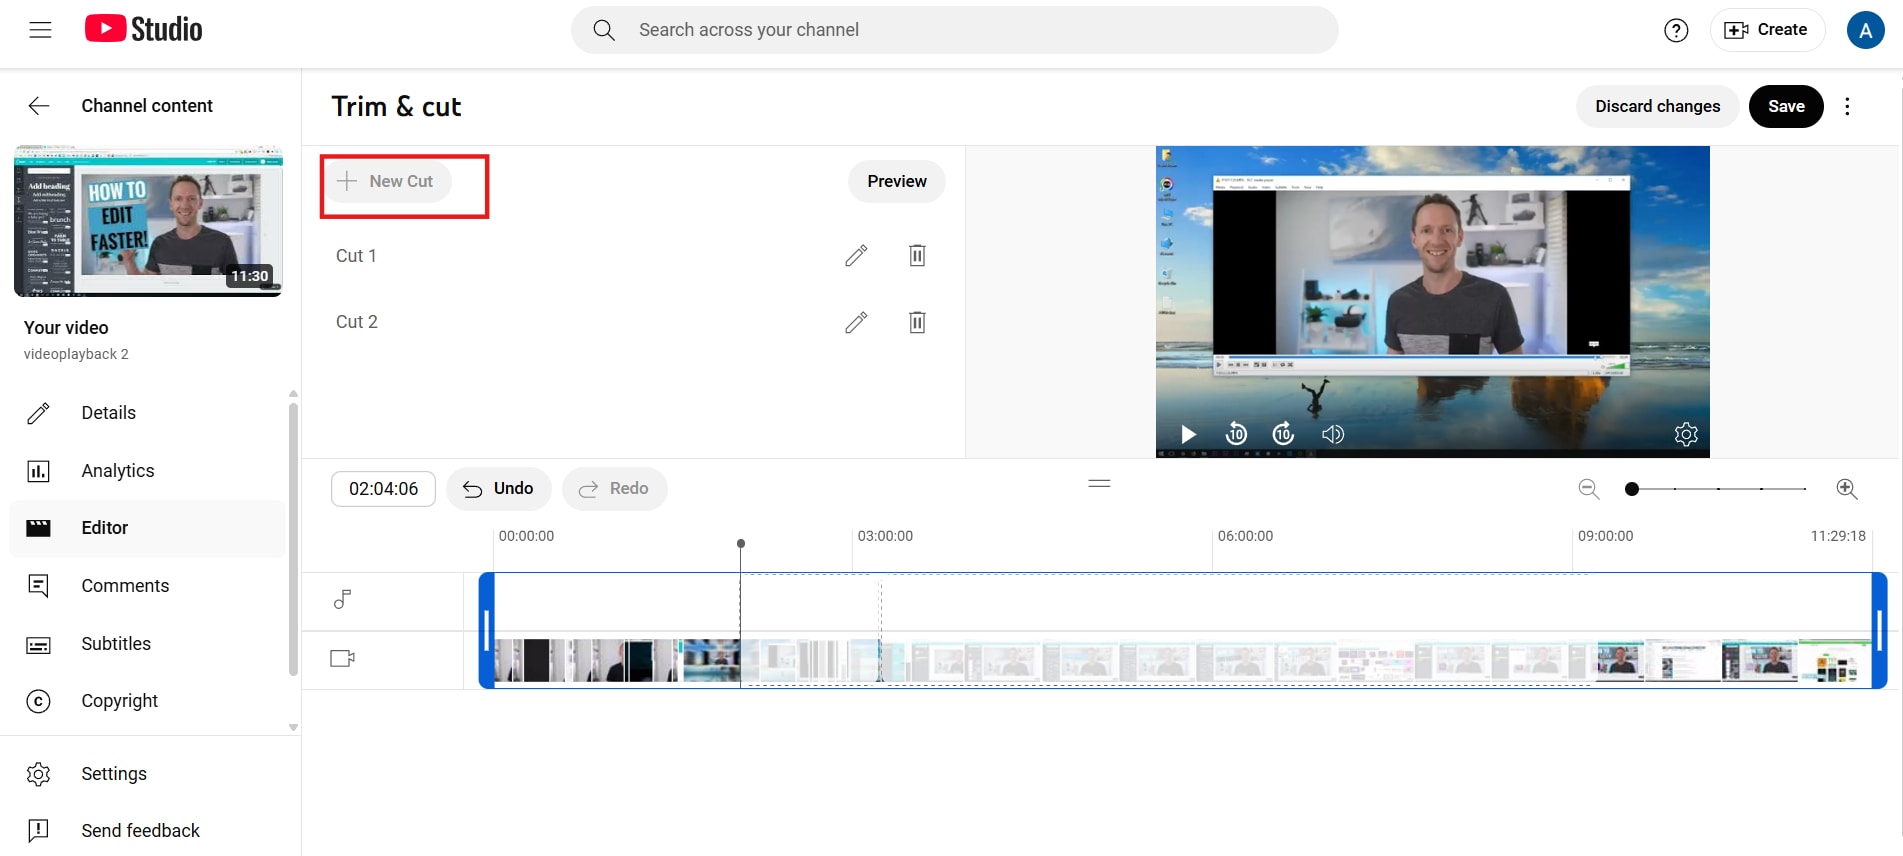Open player settings gear icon
This screenshot has height=856, width=1903.
(x=1686, y=434)
